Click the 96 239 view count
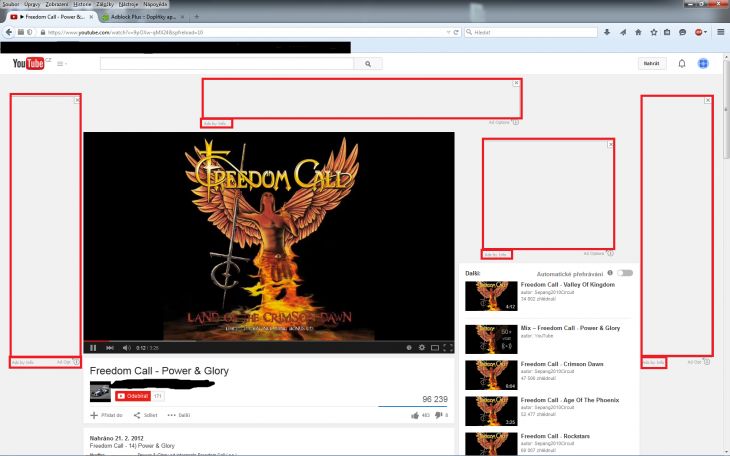 435,399
